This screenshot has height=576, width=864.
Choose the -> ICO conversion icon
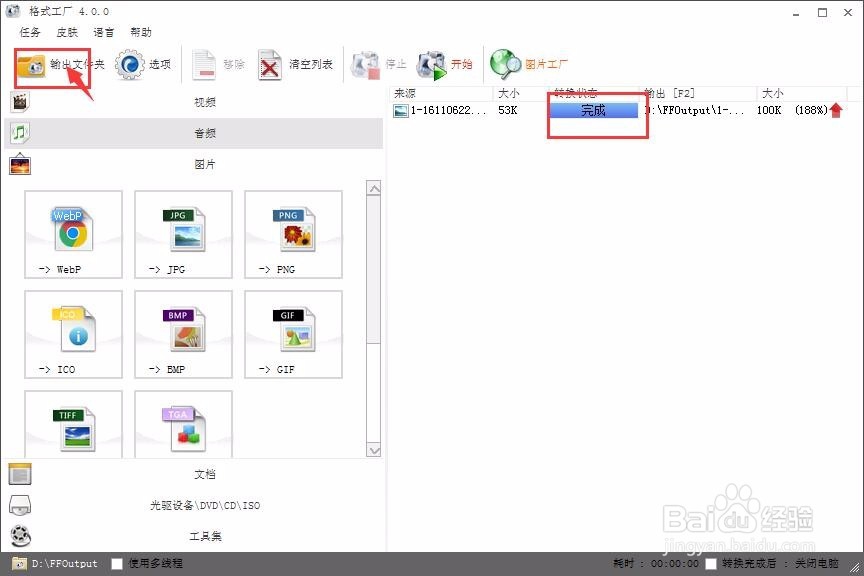point(73,334)
